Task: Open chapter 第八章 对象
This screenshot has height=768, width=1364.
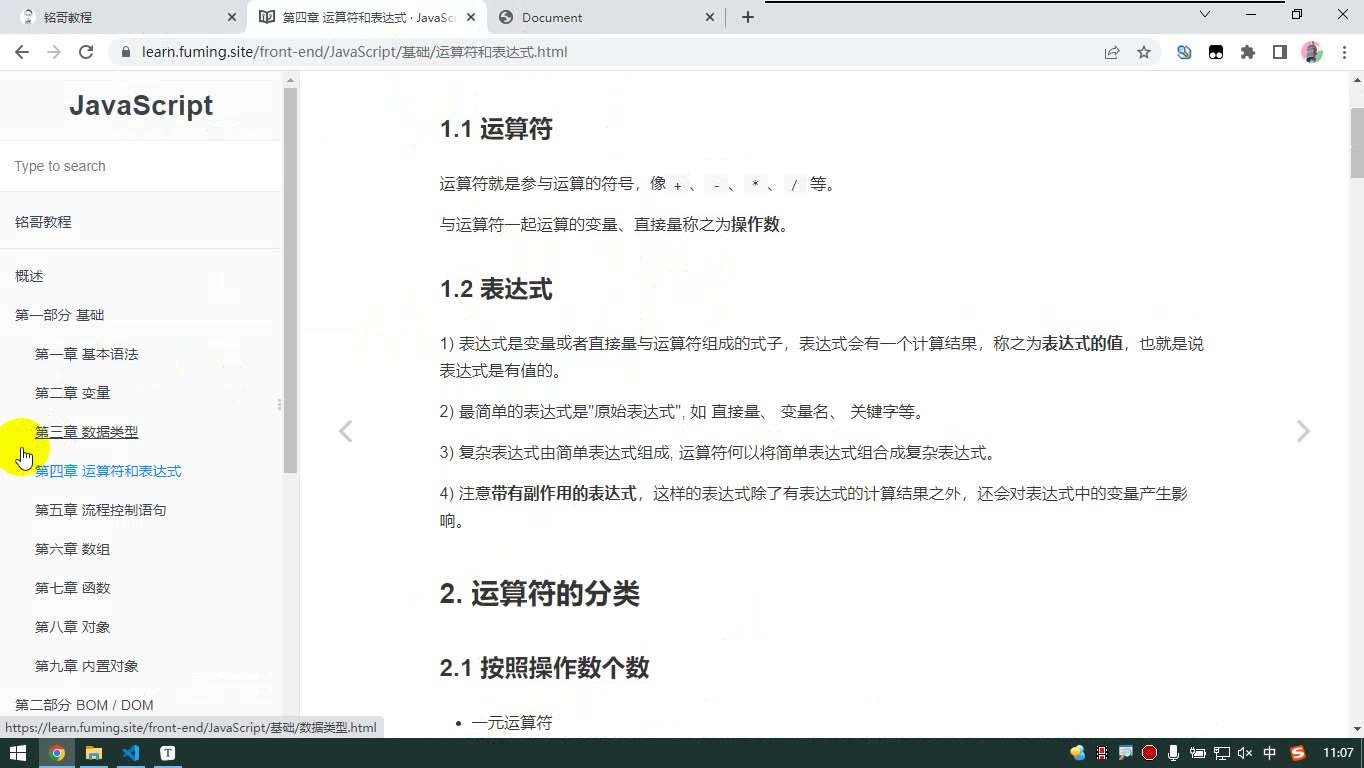Action: pyautogui.click(x=72, y=627)
